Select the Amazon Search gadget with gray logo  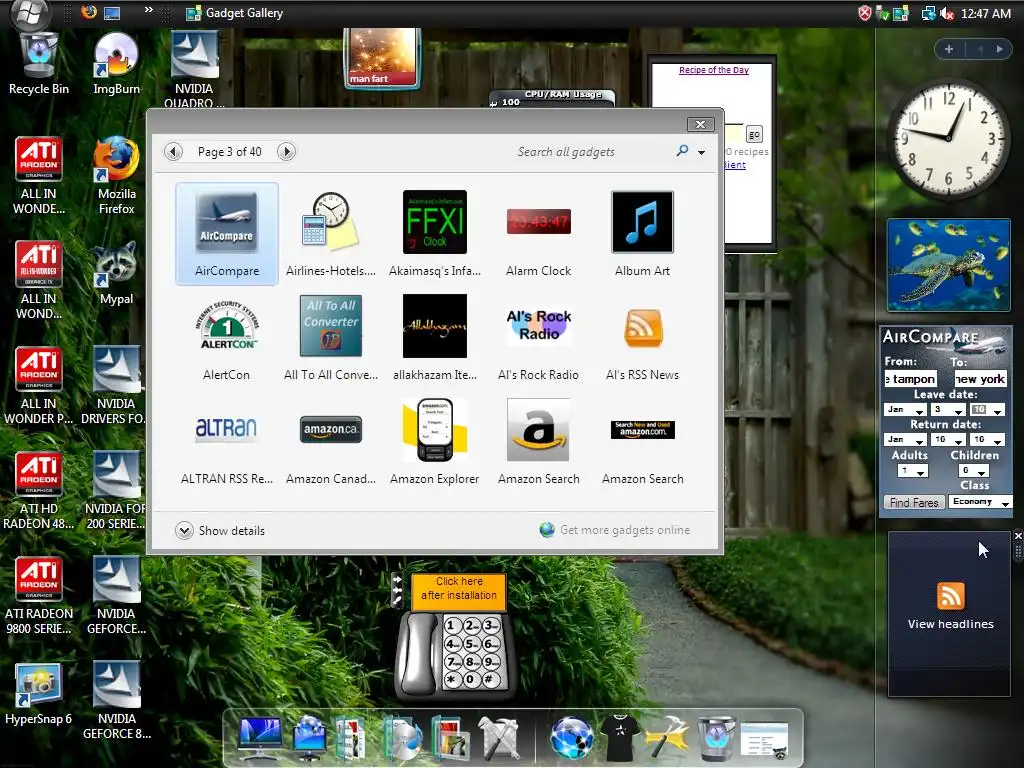539,441
